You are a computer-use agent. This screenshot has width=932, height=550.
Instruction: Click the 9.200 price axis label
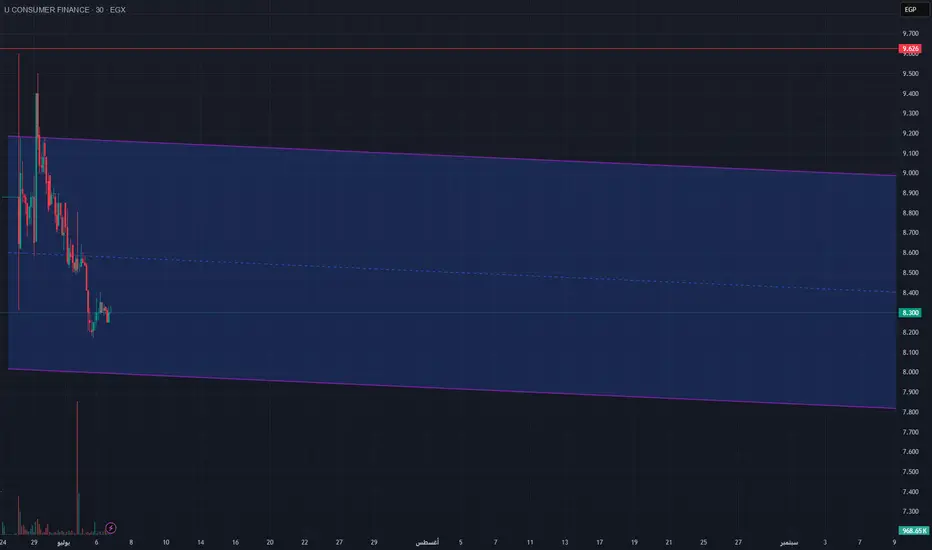[x=910, y=134]
